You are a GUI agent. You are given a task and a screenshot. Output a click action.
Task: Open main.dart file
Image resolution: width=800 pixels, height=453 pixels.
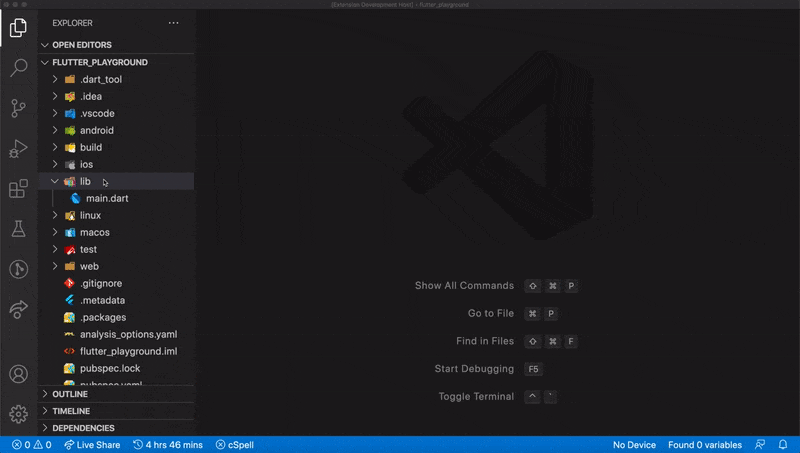[116, 198]
